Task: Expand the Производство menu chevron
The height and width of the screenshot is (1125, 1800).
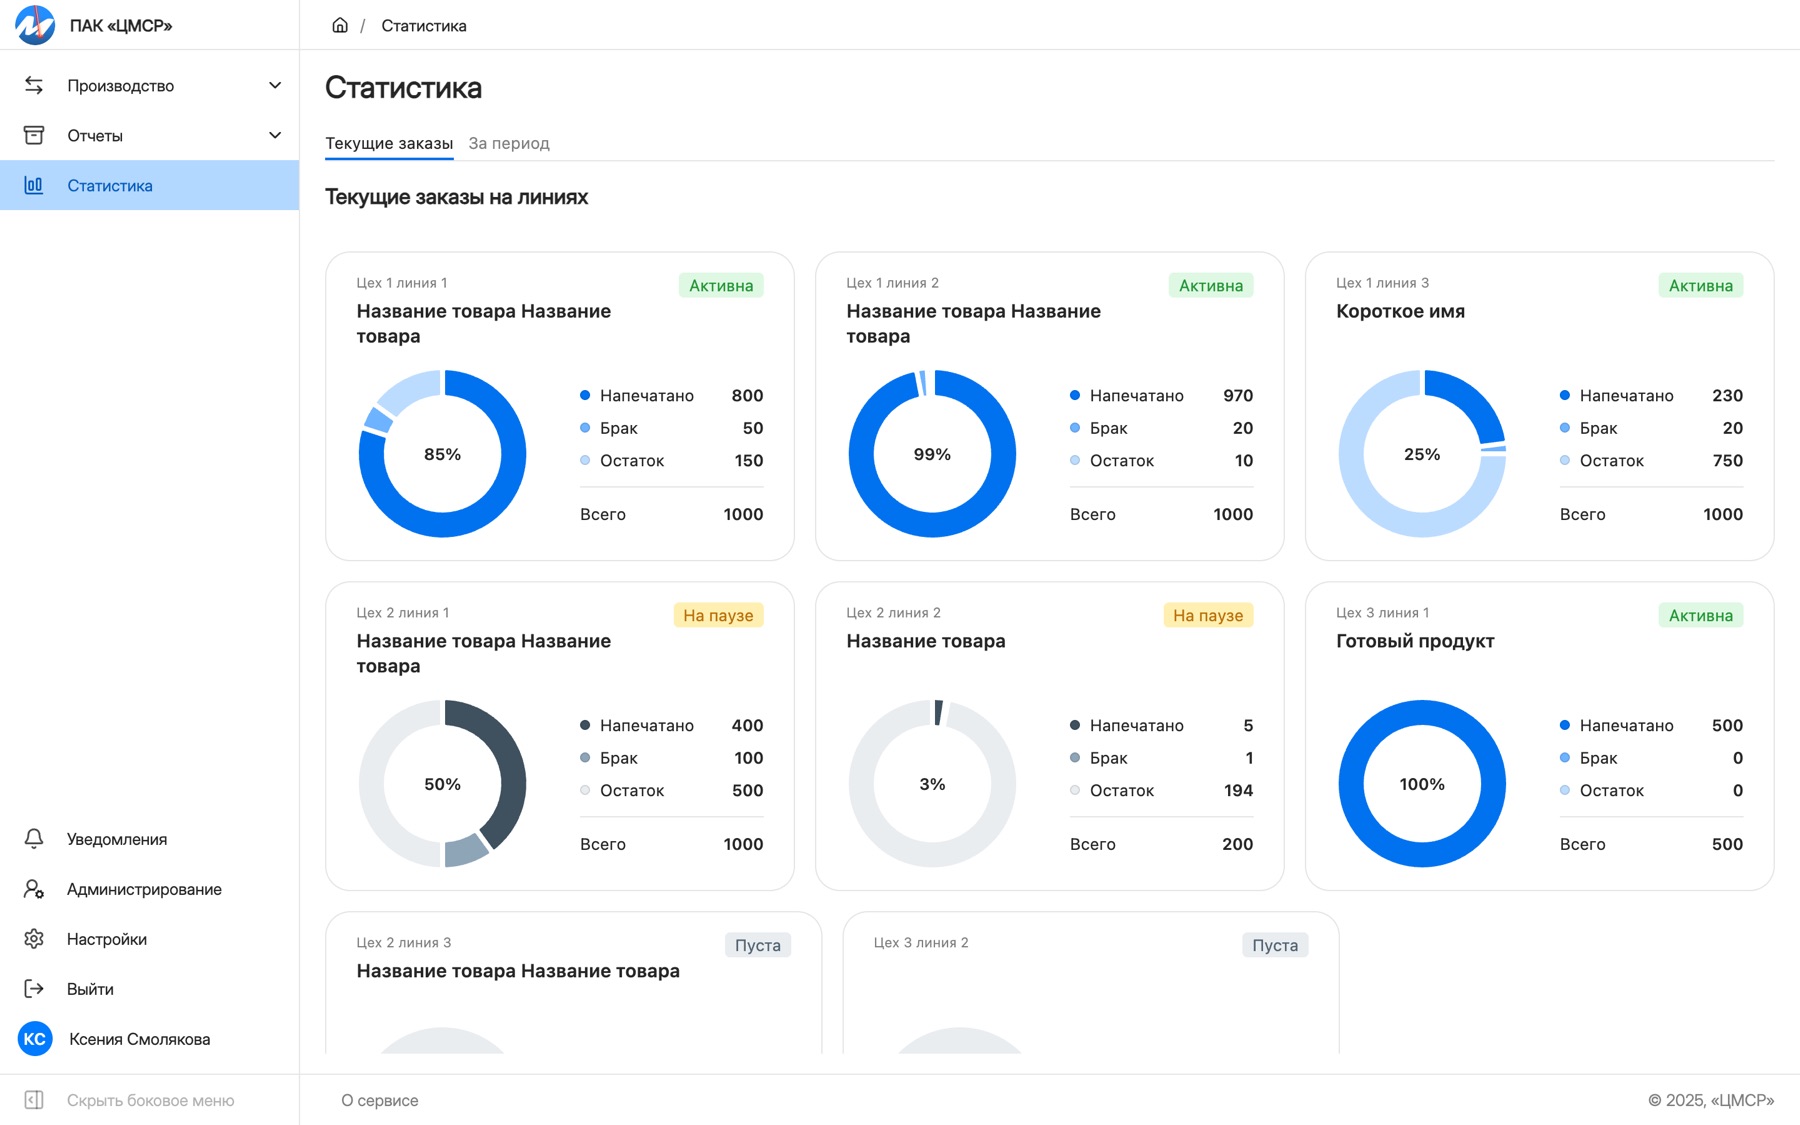Action: pyautogui.click(x=275, y=85)
